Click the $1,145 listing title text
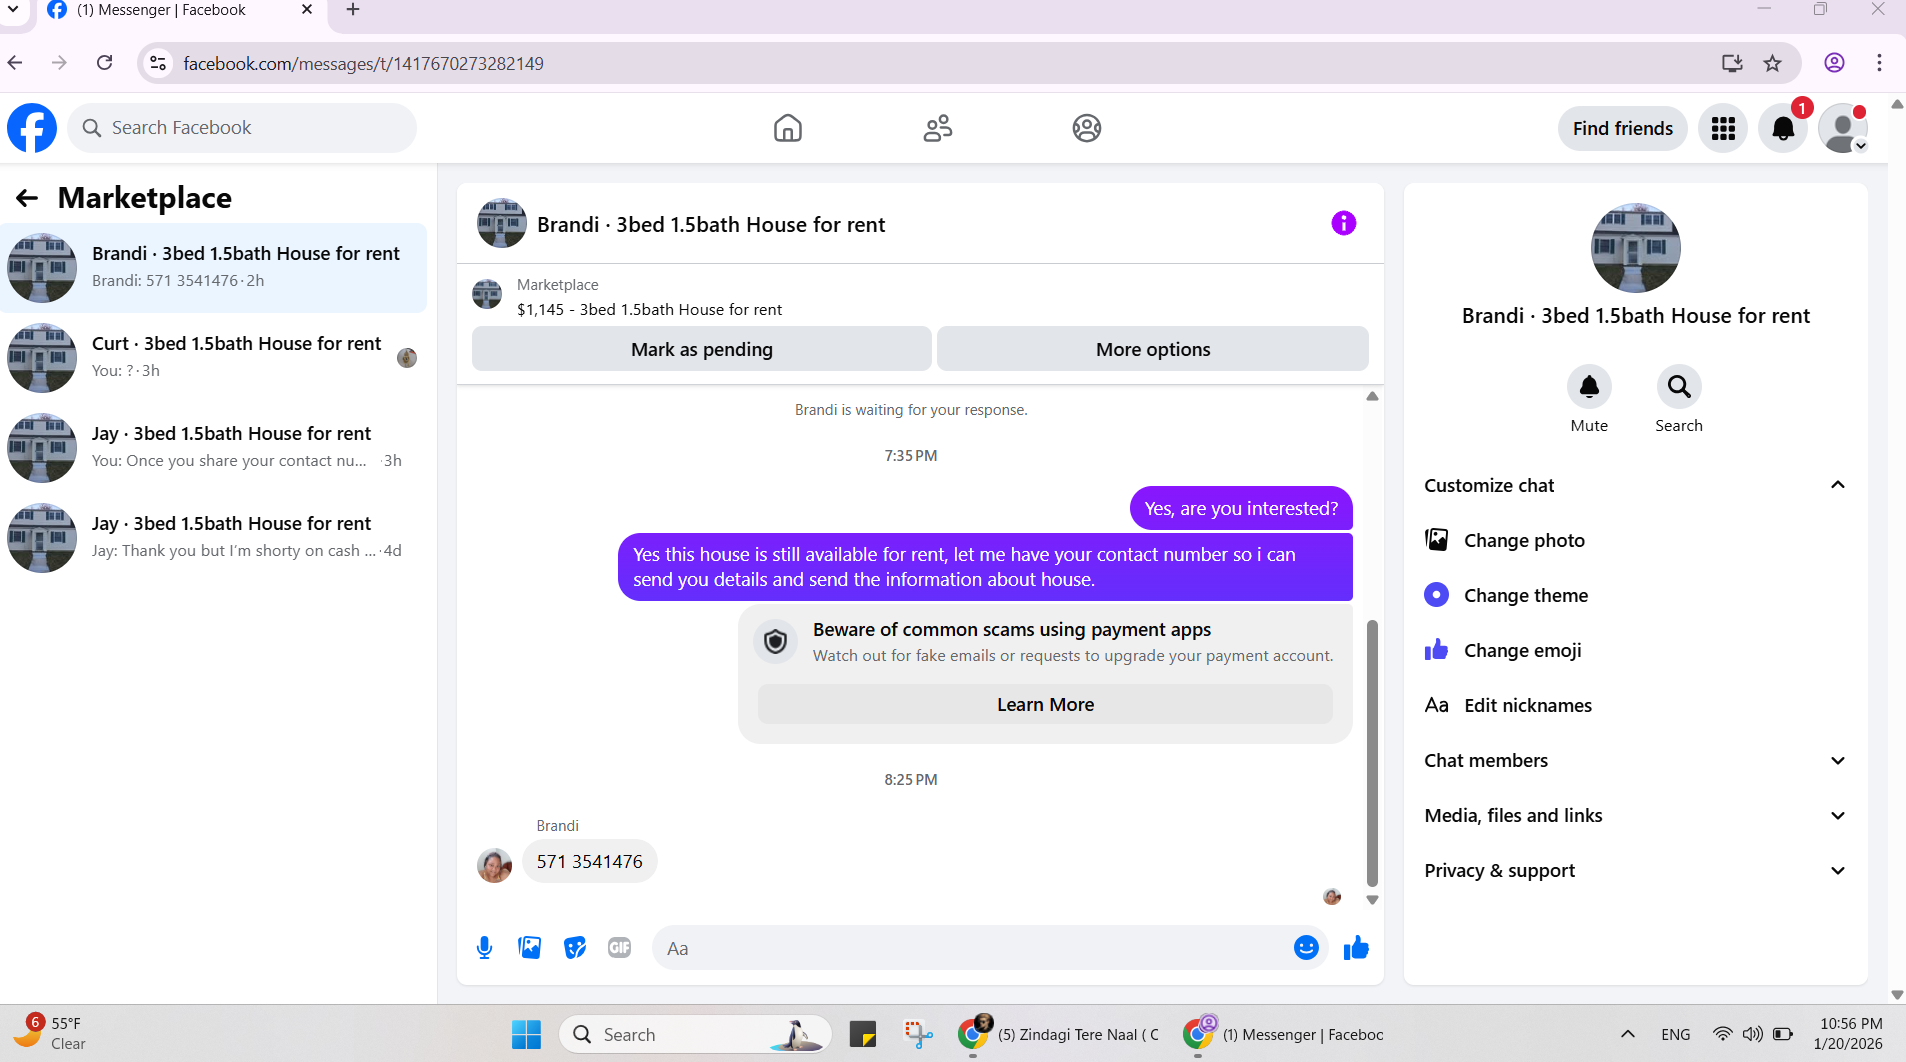Screen dimensions: 1906x1062 (649, 310)
